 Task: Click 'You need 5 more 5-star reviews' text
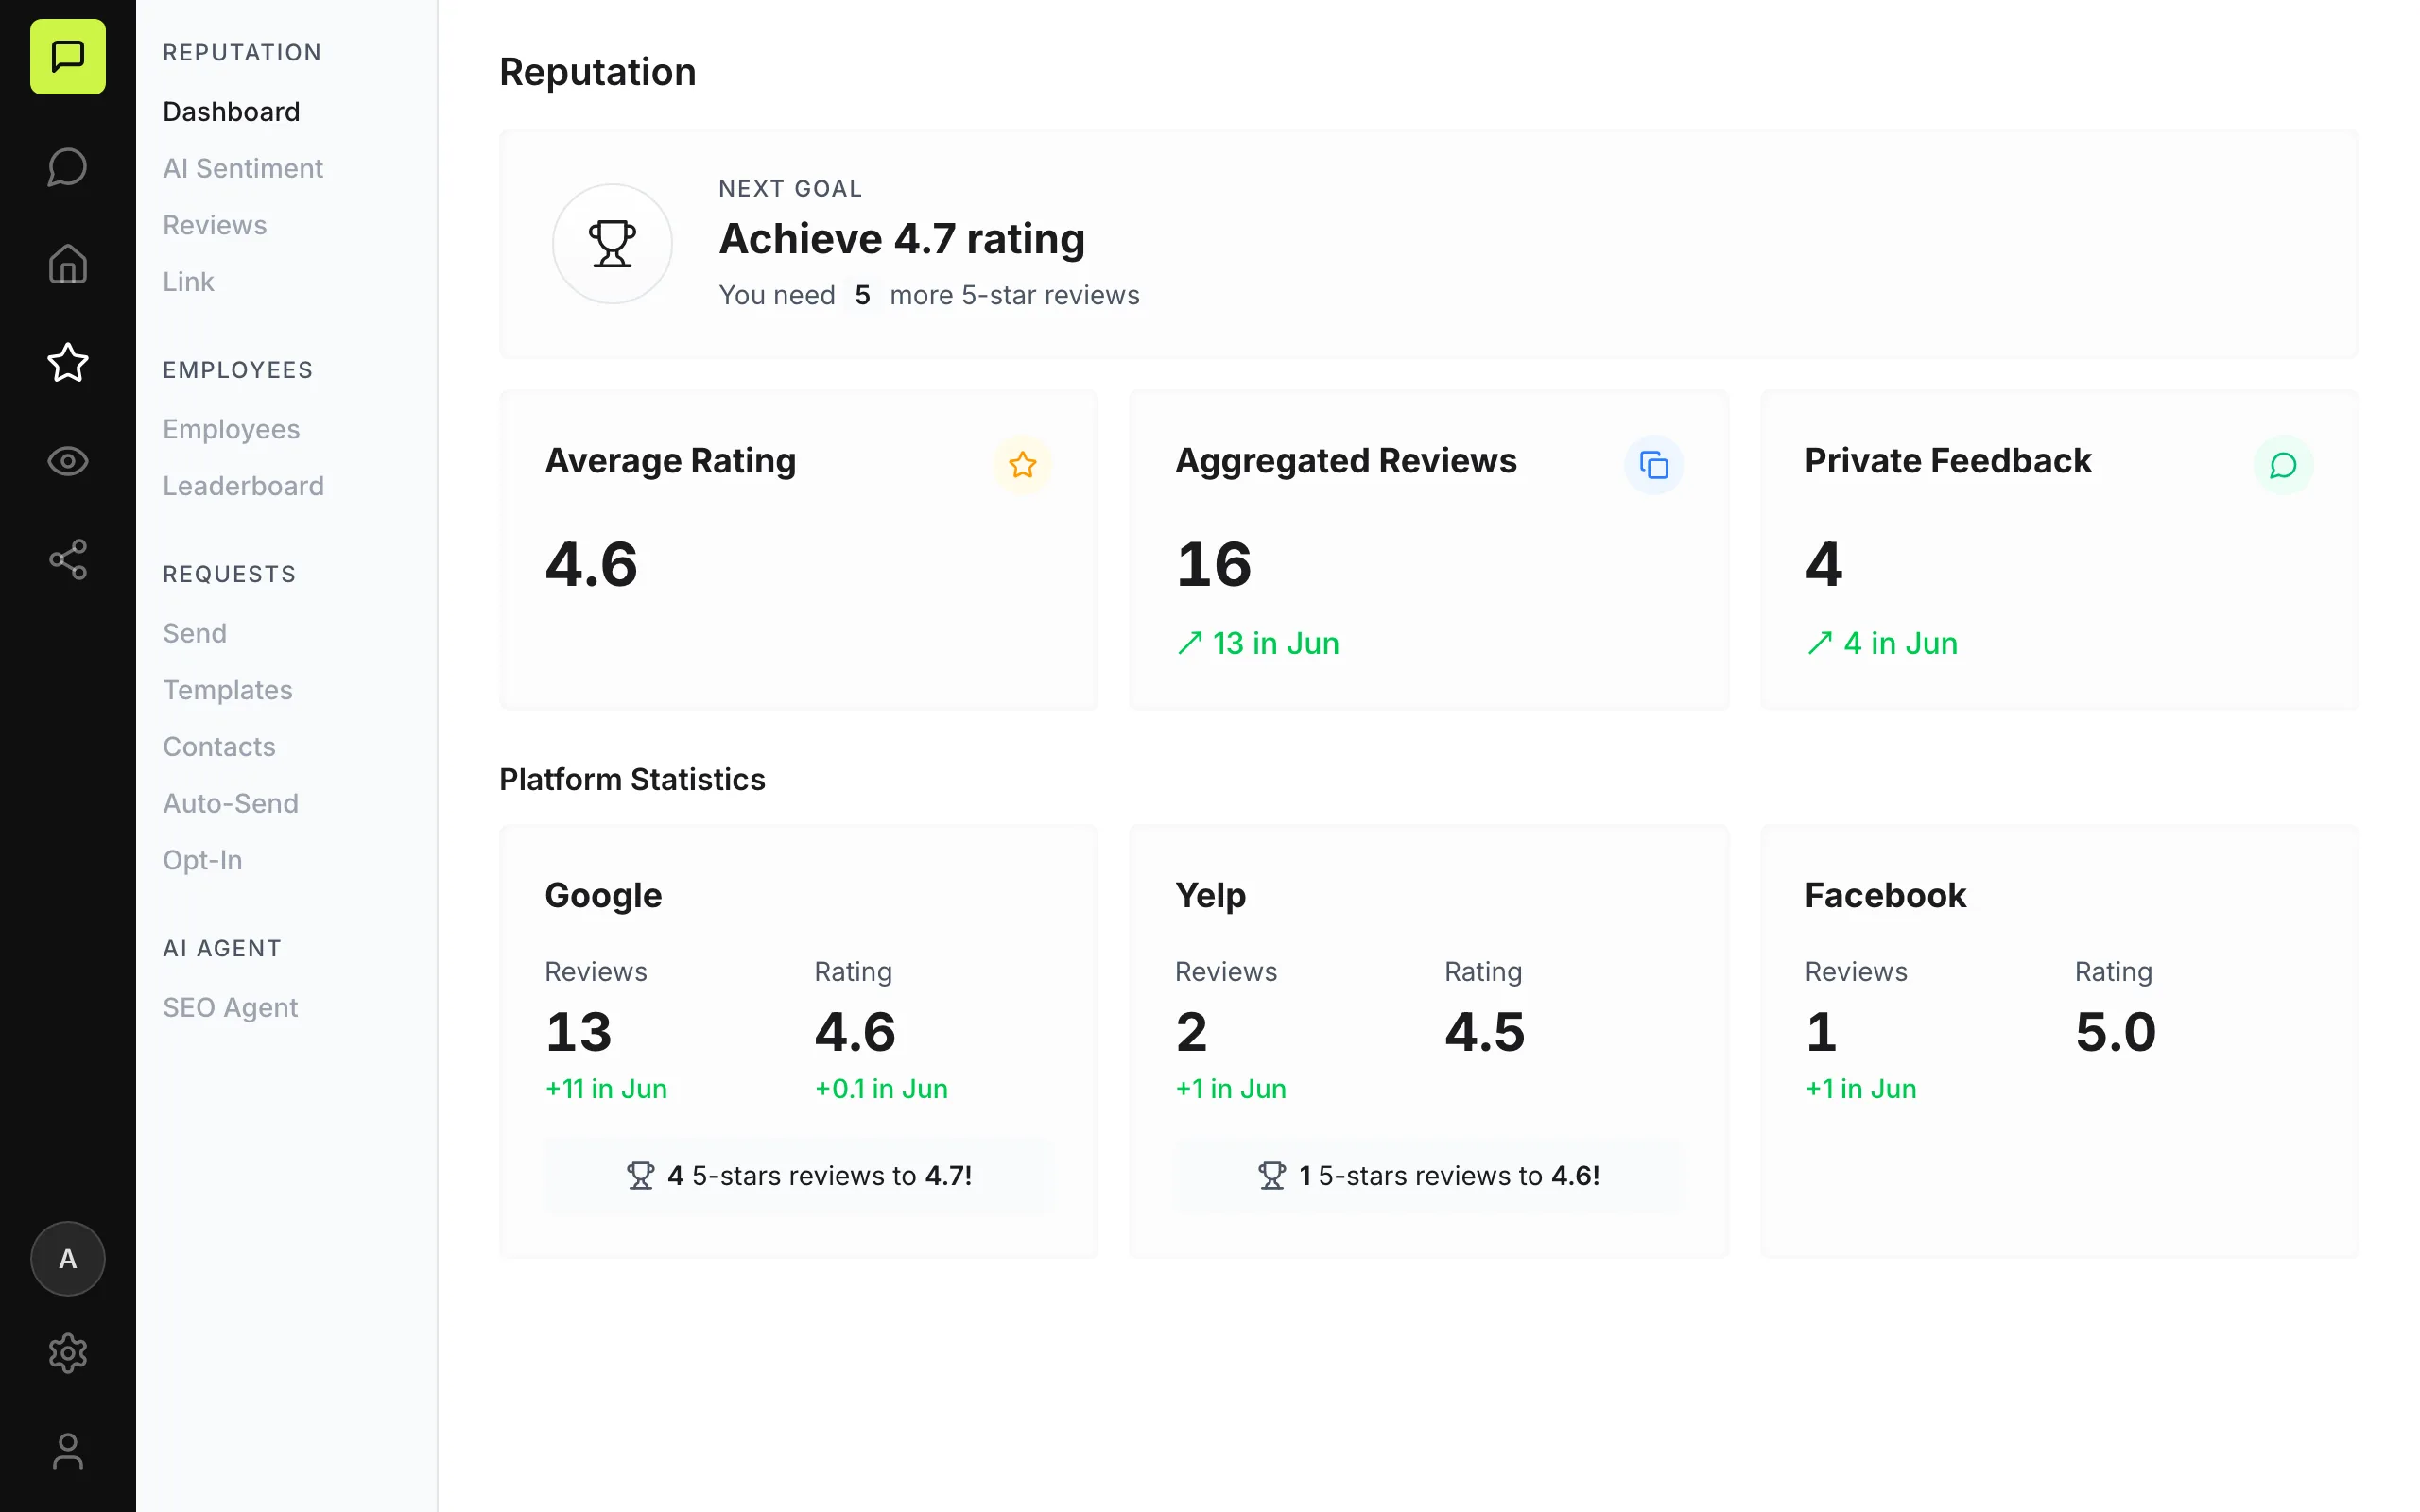pos(929,295)
